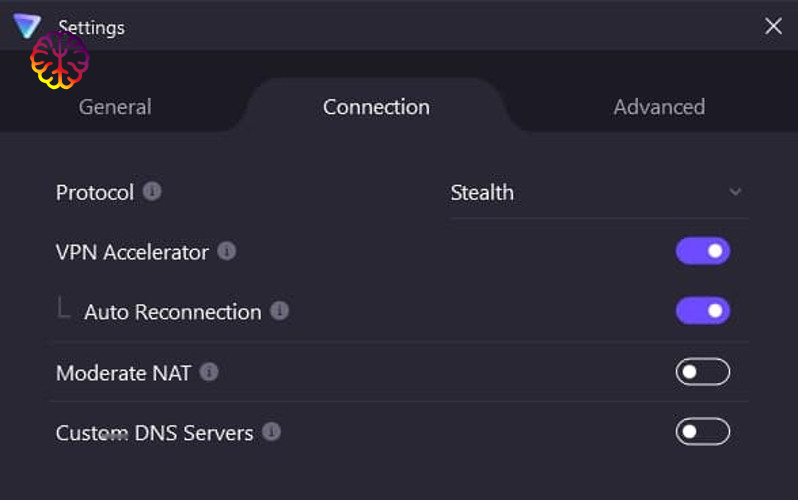Click the colorful brain watermark icon

[x=60, y=60]
